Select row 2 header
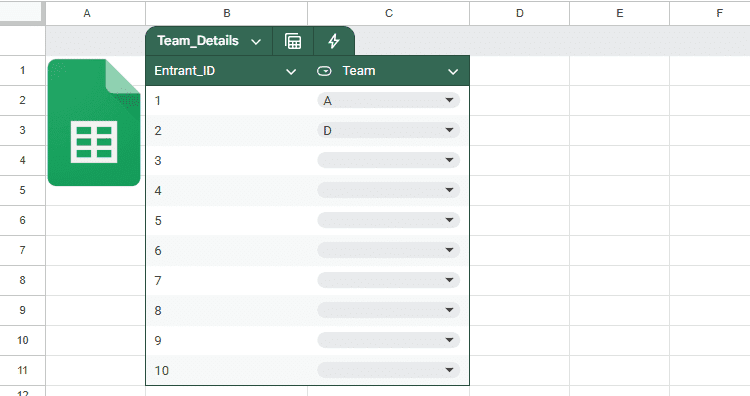The height and width of the screenshot is (396, 750). (x=22, y=100)
